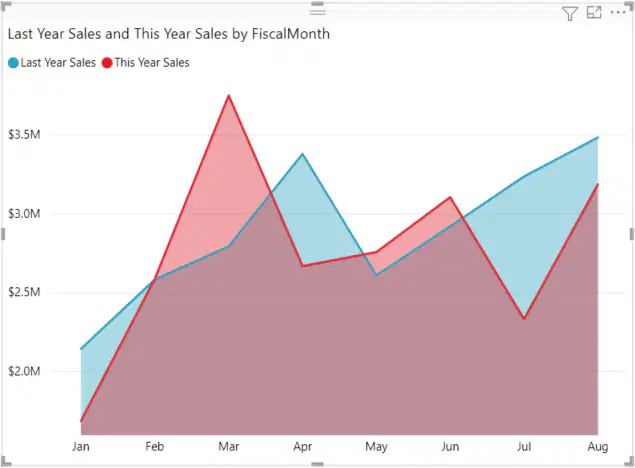Click the right-middle resize handle
The image size is (635, 468).
(631, 234)
